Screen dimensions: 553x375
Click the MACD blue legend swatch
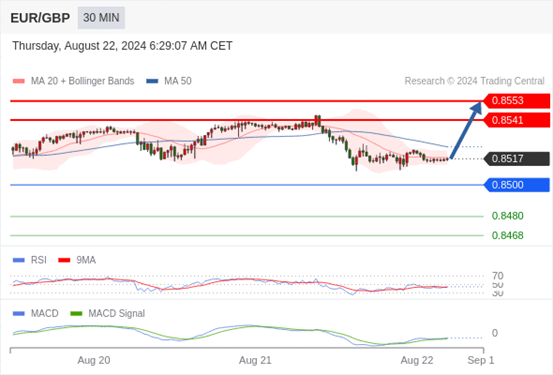[x=19, y=314]
